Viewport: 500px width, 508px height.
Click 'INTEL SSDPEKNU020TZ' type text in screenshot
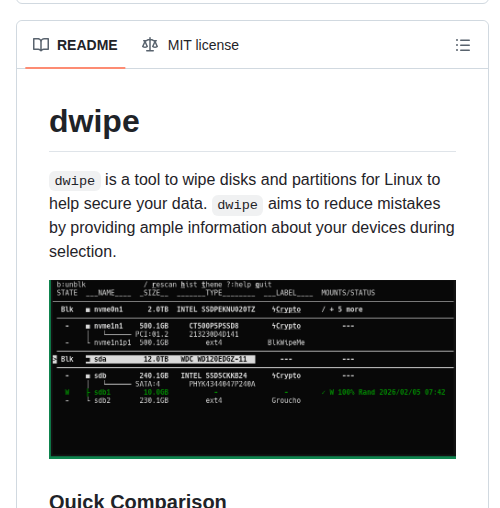click(216, 309)
